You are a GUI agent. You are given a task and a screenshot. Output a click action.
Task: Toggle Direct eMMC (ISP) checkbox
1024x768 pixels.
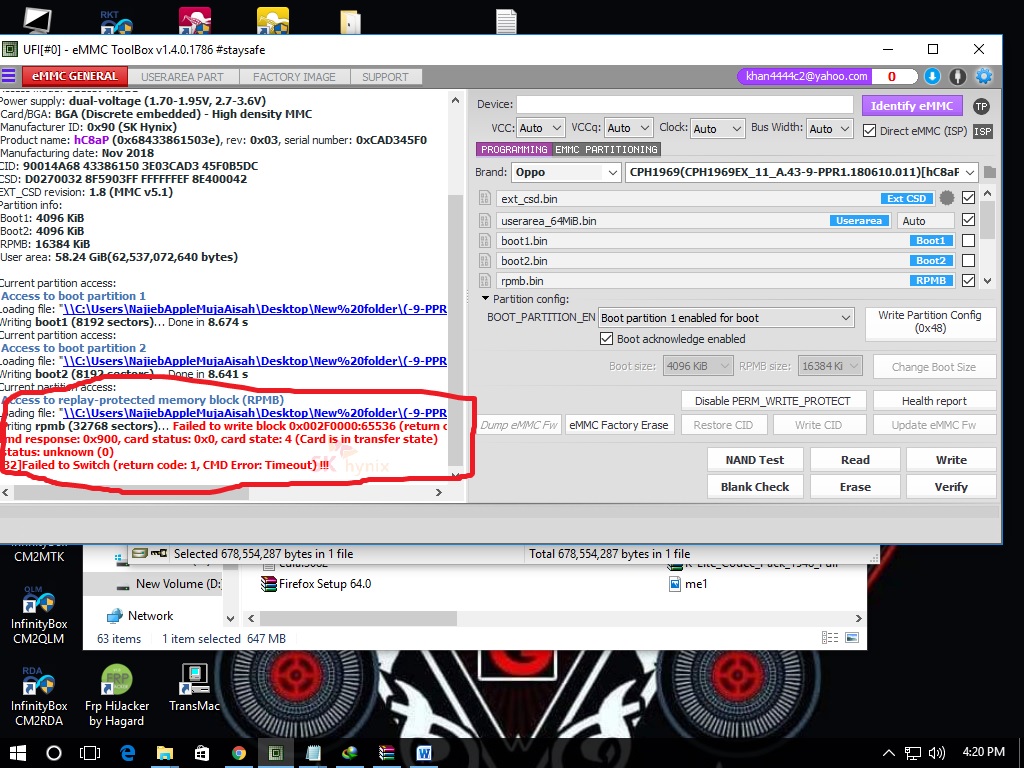click(x=869, y=131)
